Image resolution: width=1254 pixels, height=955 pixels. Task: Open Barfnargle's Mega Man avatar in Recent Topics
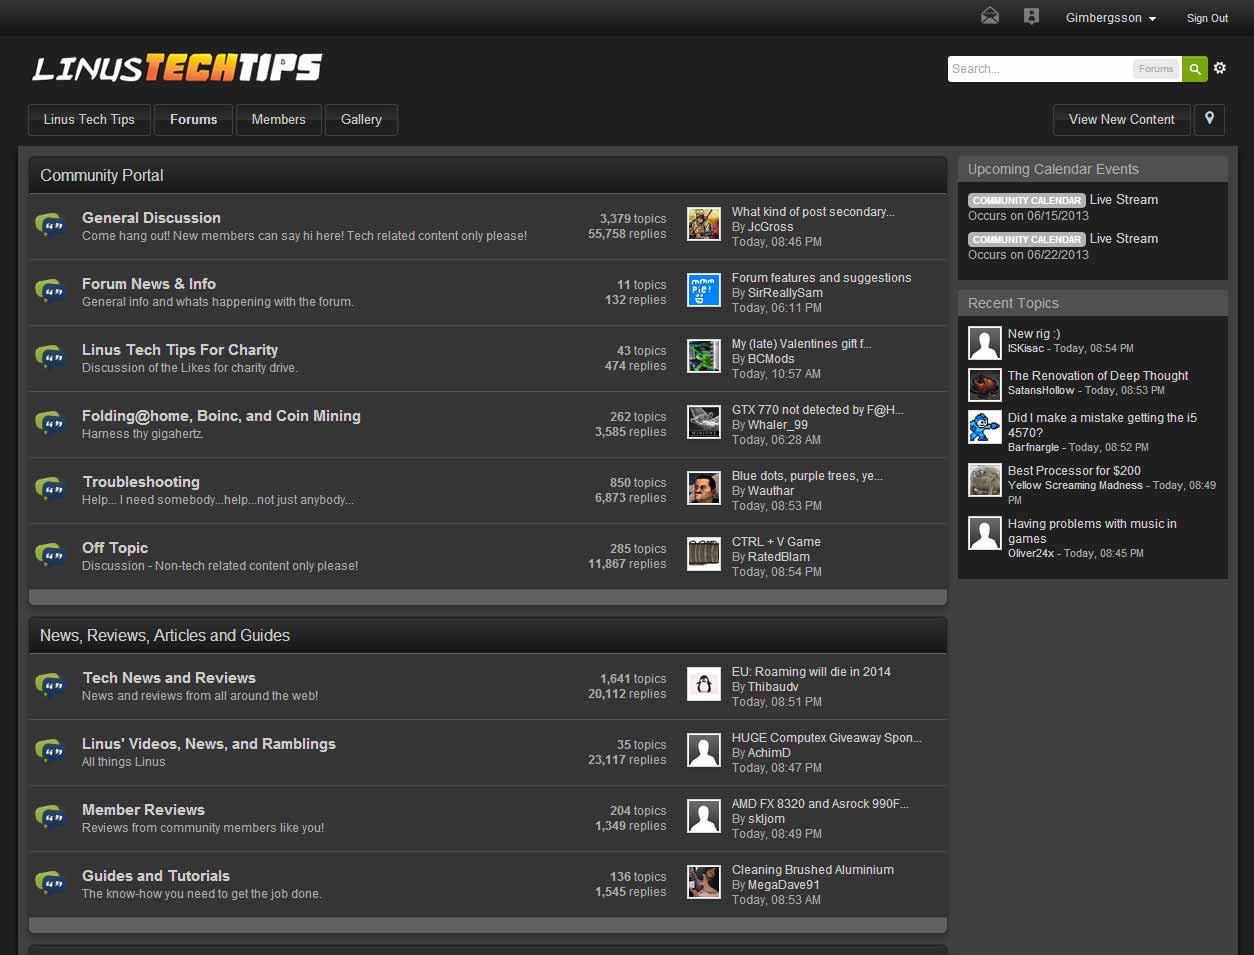click(985, 427)
